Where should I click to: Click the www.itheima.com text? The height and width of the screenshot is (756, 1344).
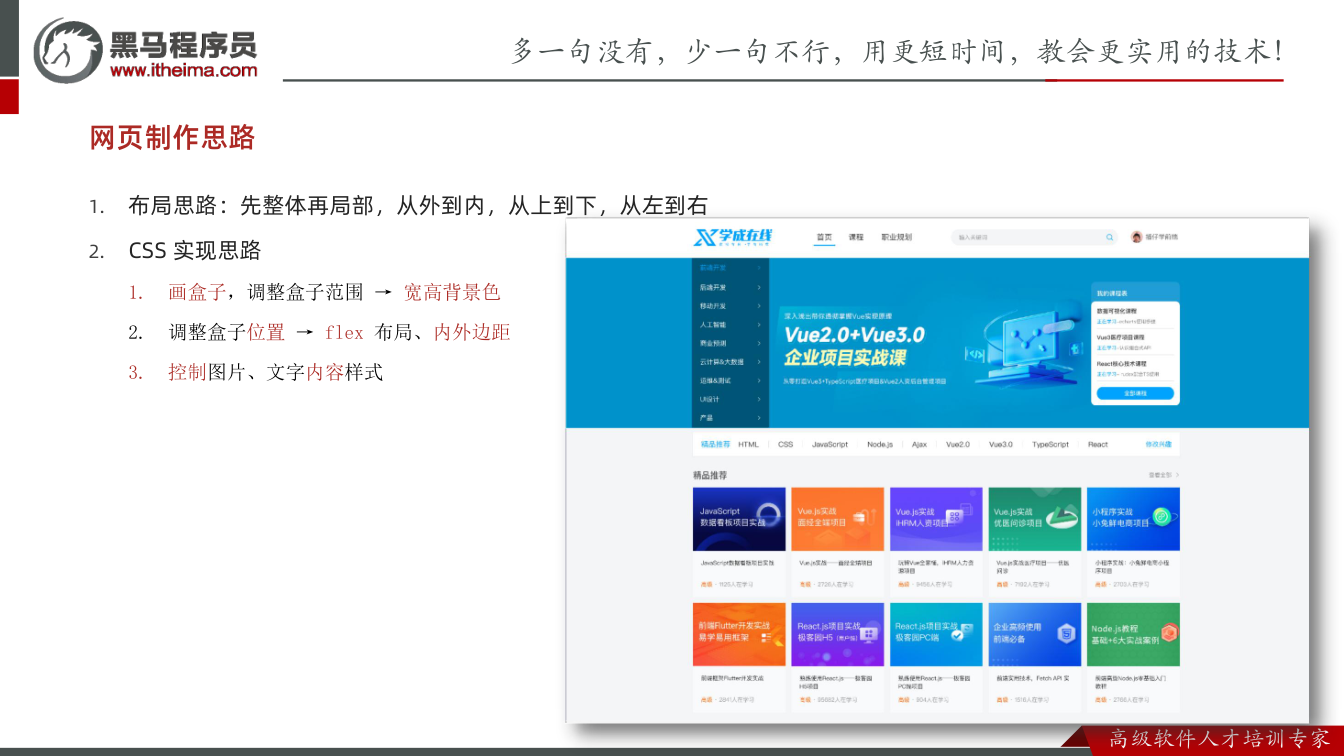pyautogui.click(x=183, y=70)
